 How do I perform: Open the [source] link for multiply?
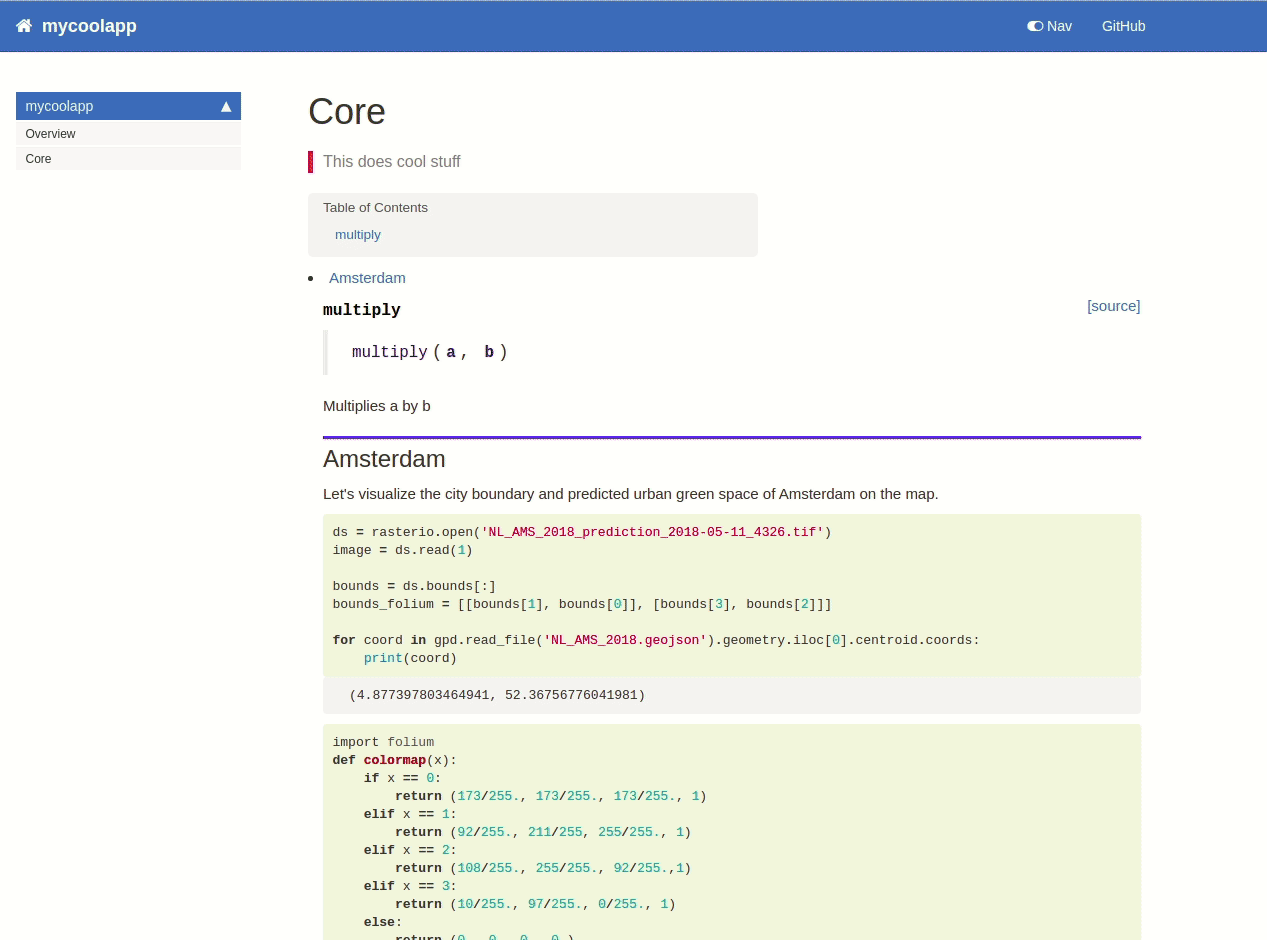pyautogui.click(x=1113, y=306)
